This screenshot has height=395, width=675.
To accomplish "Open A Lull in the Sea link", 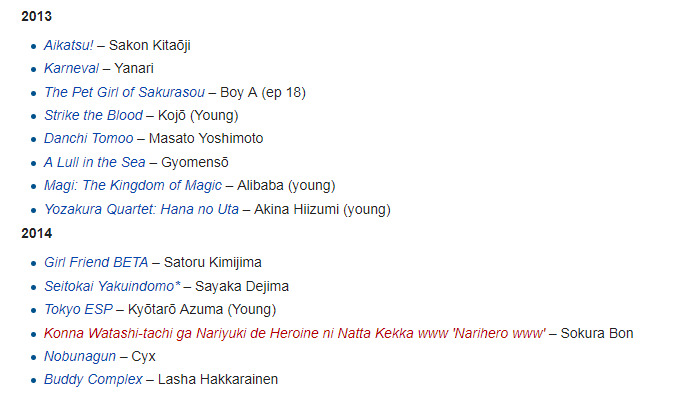I will point(95,162).
